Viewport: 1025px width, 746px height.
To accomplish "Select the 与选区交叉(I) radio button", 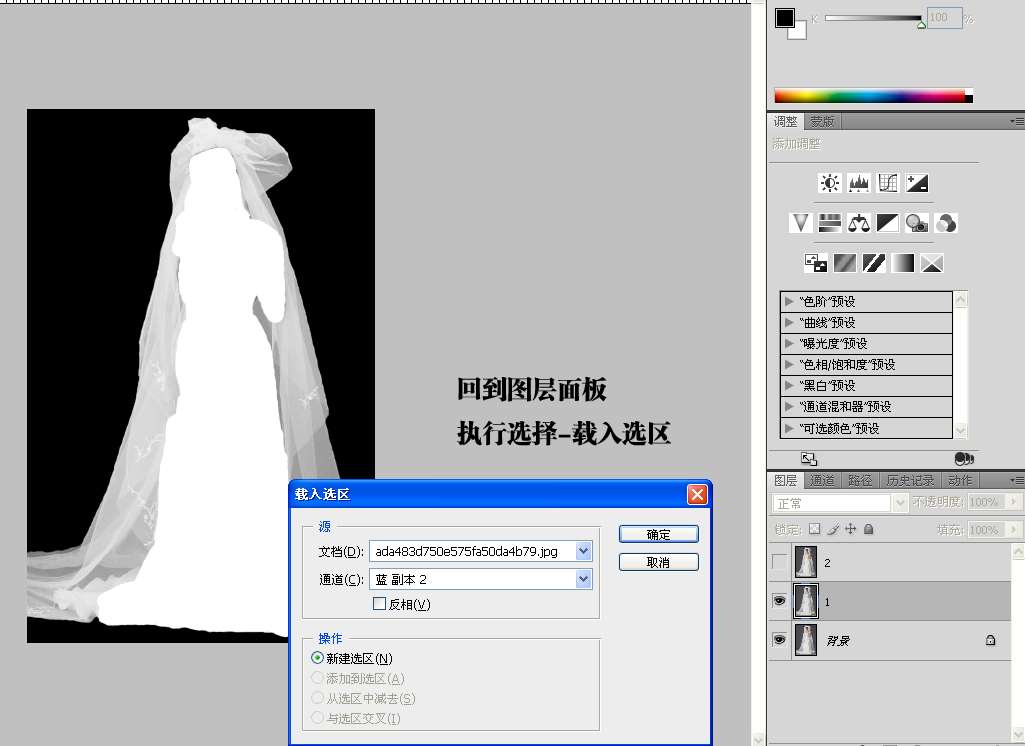I will click(x=318, y=718).
